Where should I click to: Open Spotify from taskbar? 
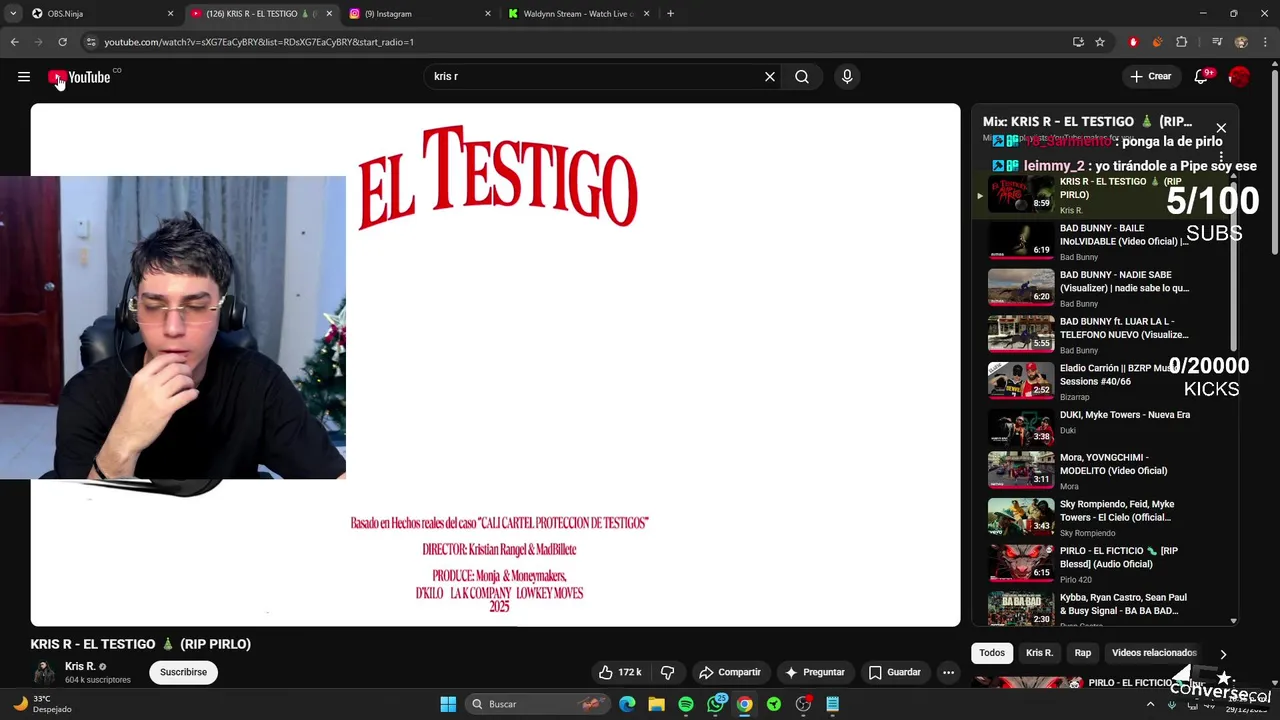click(x=686, y=704)
